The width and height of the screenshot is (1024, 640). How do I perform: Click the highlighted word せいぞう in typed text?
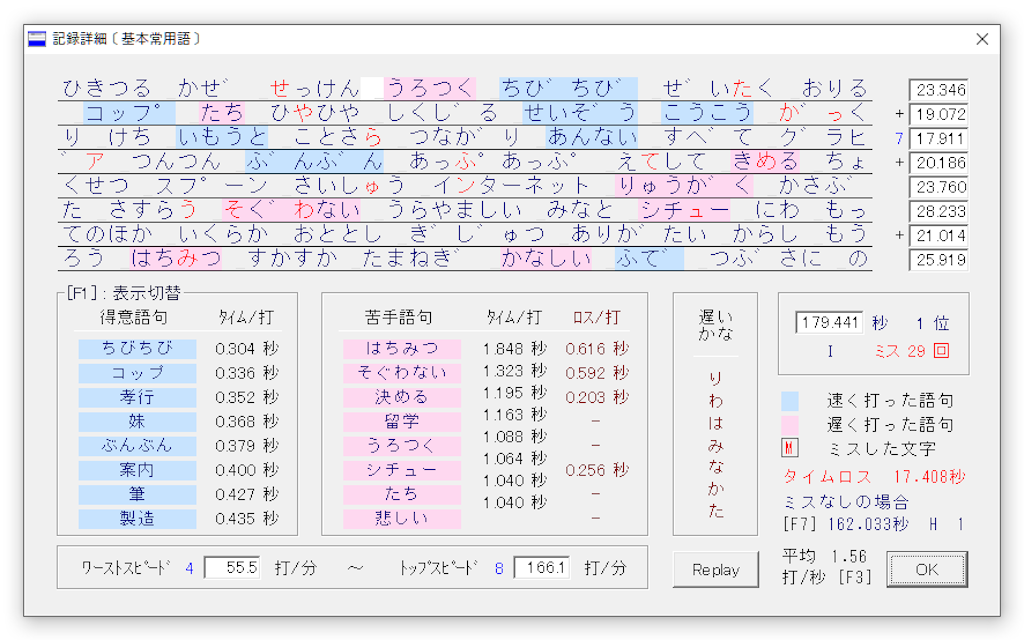tap(580, 113)
